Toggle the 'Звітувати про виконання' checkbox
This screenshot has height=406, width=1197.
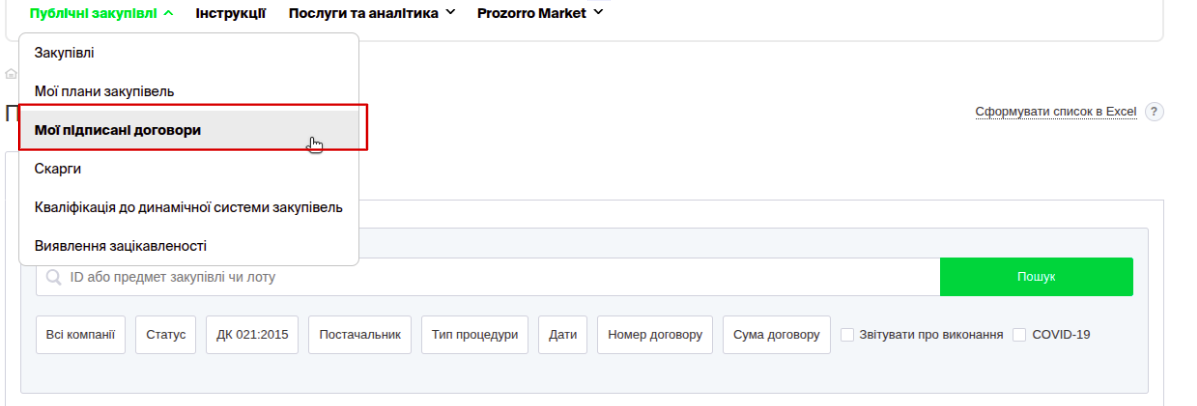tap(847, 335)
